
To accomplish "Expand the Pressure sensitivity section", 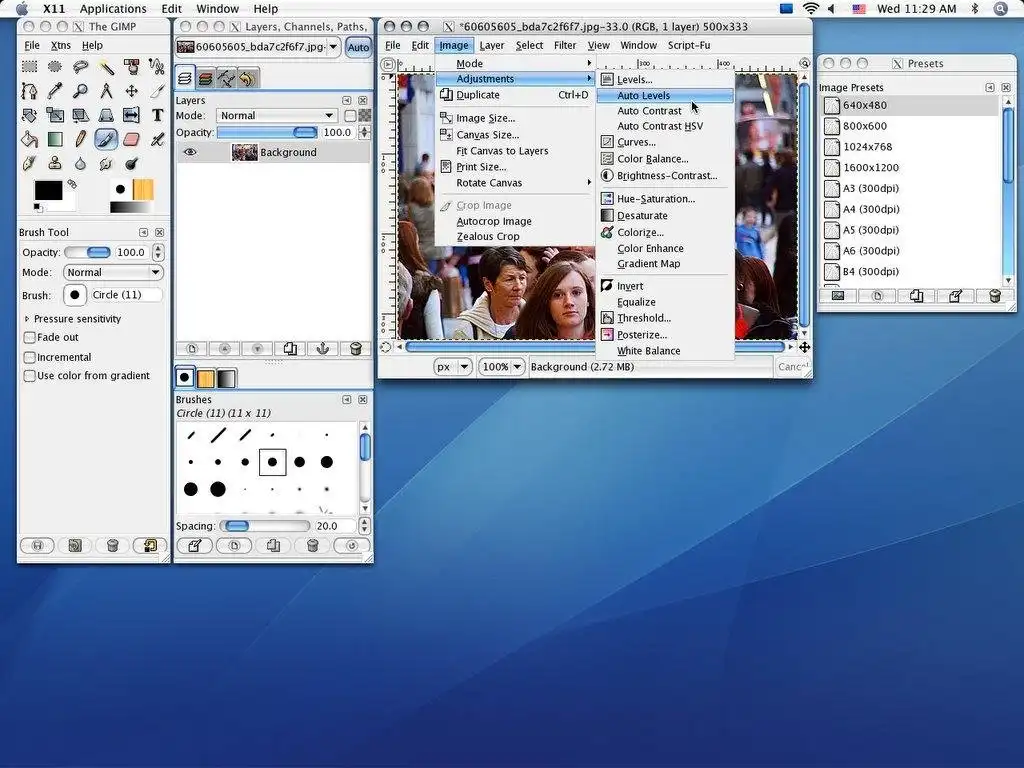I will (x=27, y=319).
